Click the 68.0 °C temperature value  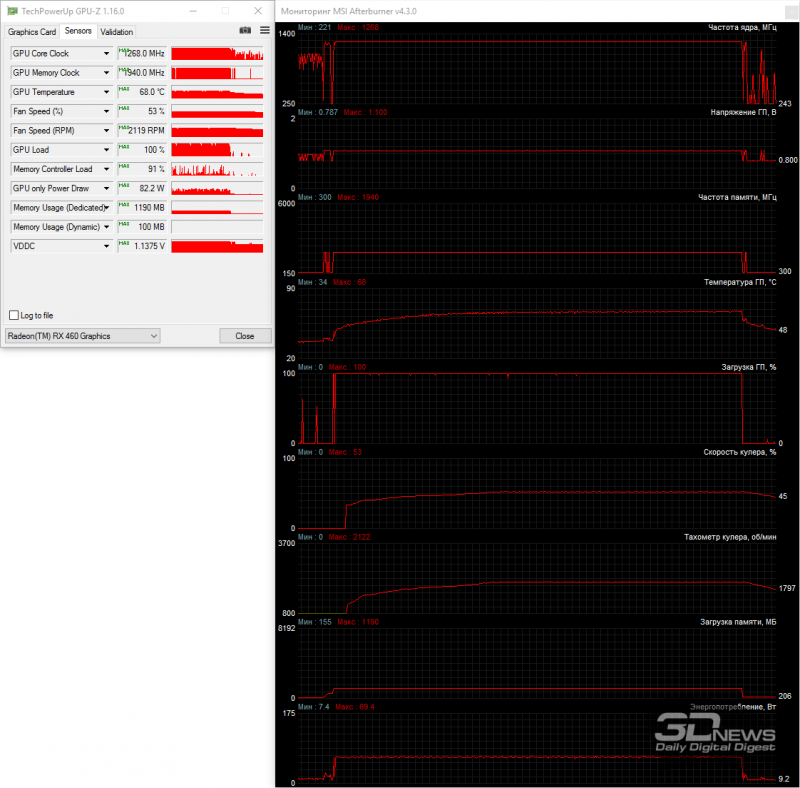[142, 92]
